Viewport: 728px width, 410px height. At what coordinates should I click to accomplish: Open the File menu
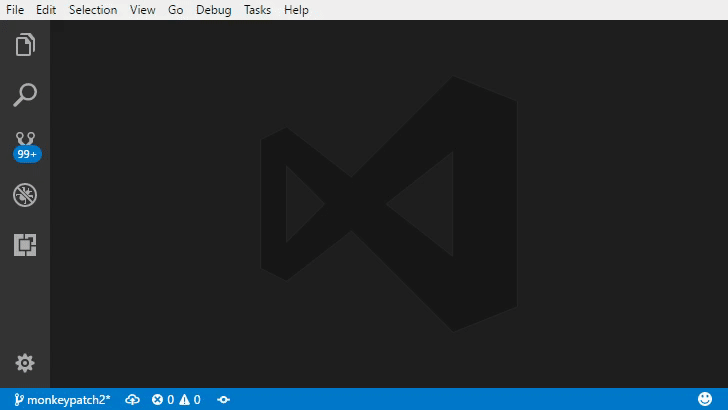coord(15,10)
